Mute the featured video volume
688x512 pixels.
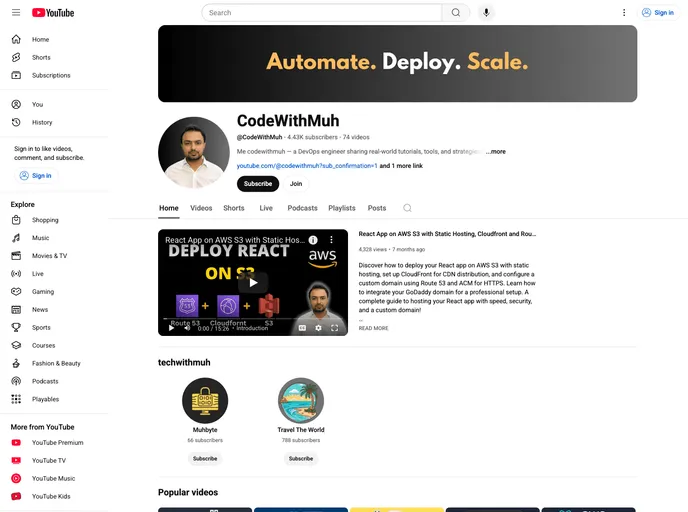(x=187, y=328)
